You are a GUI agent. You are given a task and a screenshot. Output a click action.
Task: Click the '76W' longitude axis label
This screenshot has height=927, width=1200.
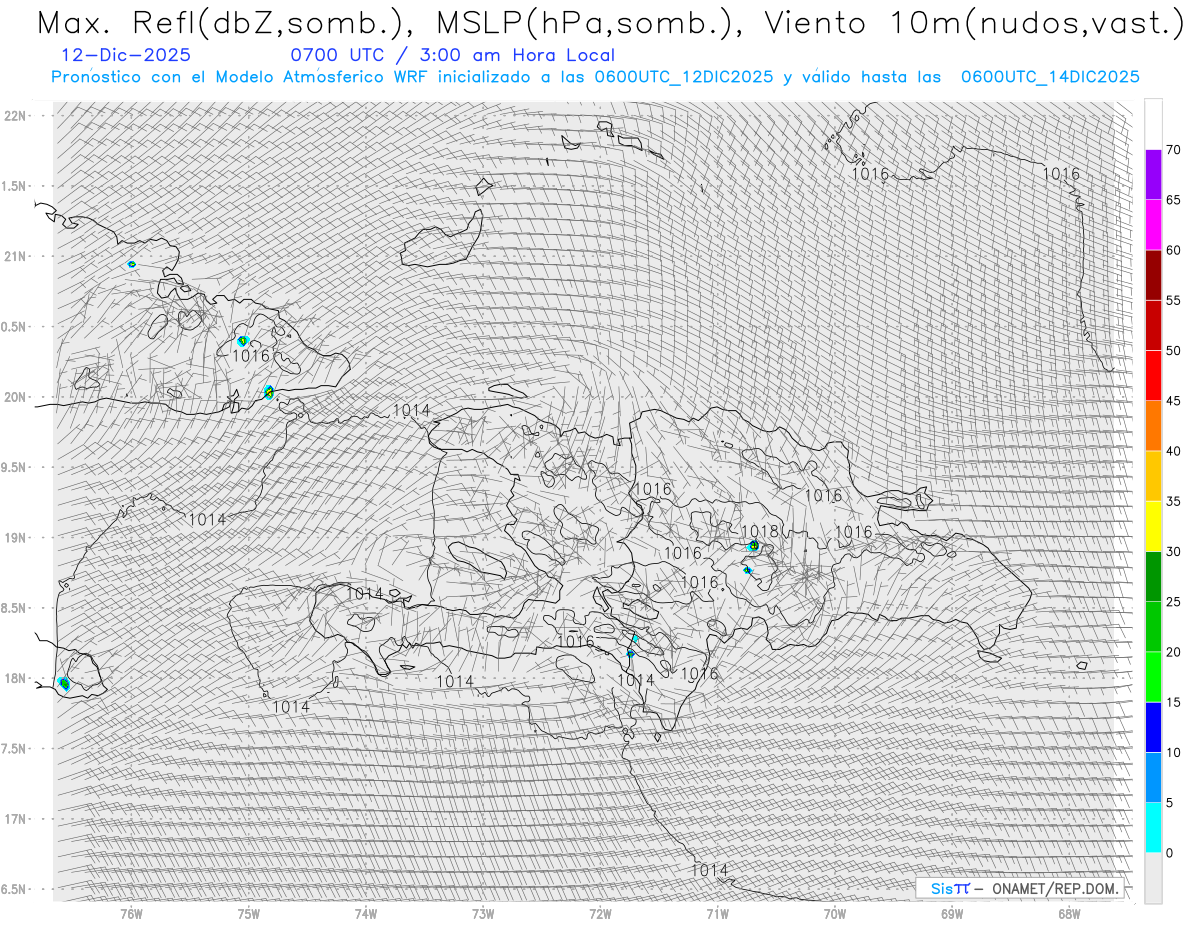(x=131, y=914)
